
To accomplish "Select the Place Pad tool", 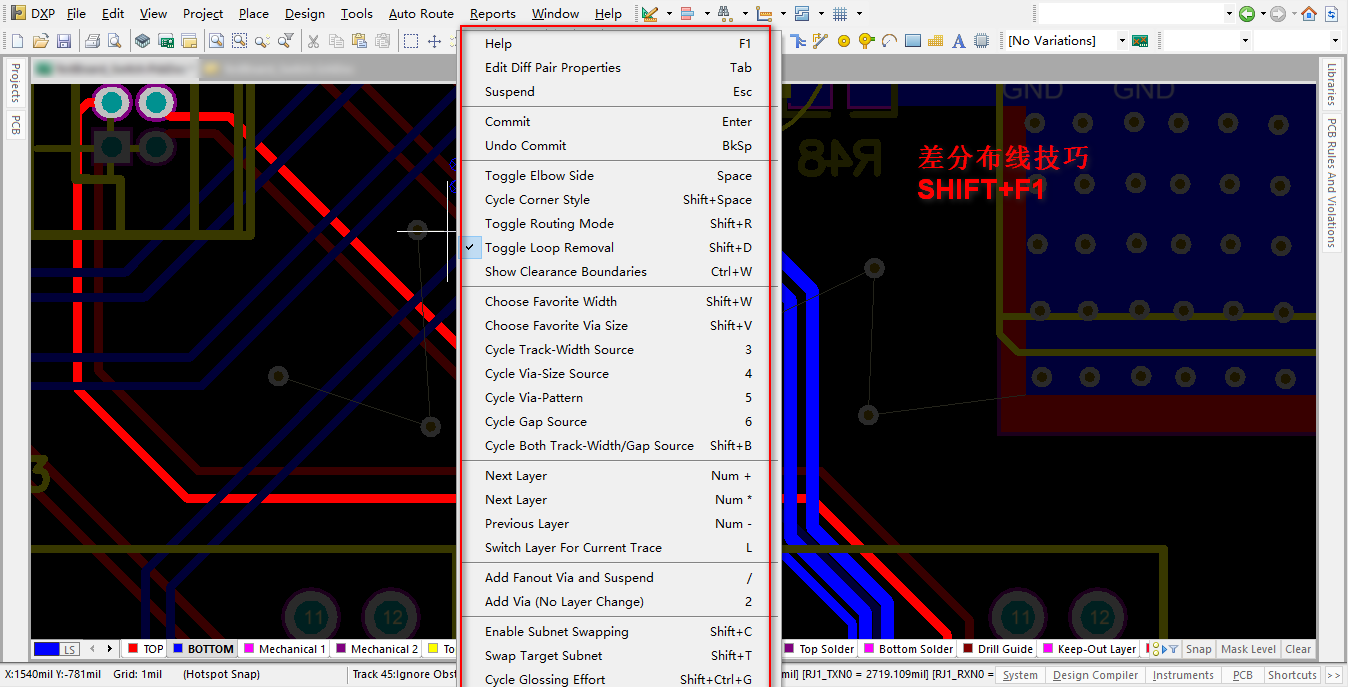I will click(843, 41).
